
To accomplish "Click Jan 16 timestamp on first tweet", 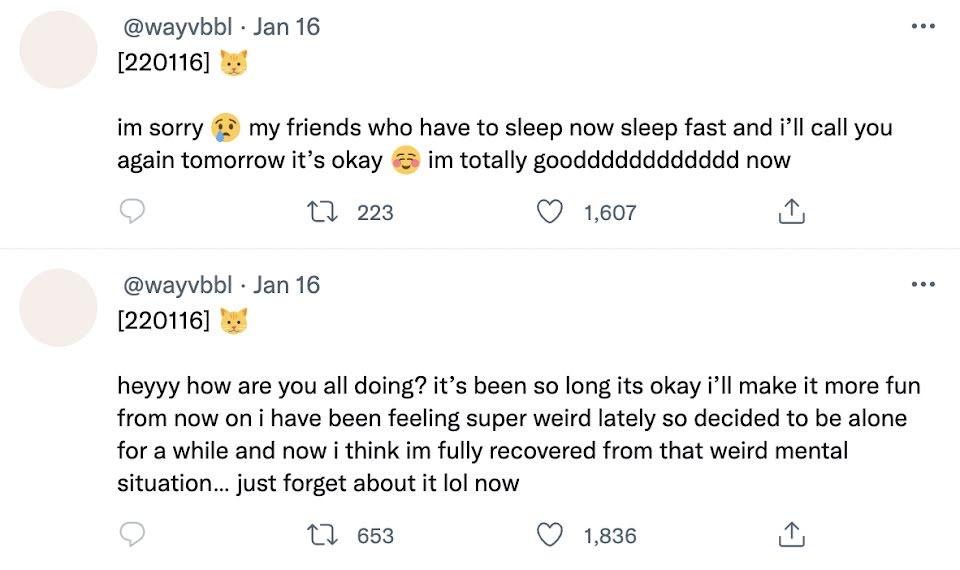I will 287,27.
